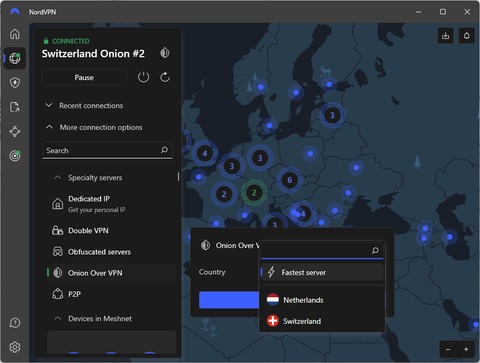Select Fastest server option
Image resolution: width=480 pixels, height=363 pixels.
[322, 272]
